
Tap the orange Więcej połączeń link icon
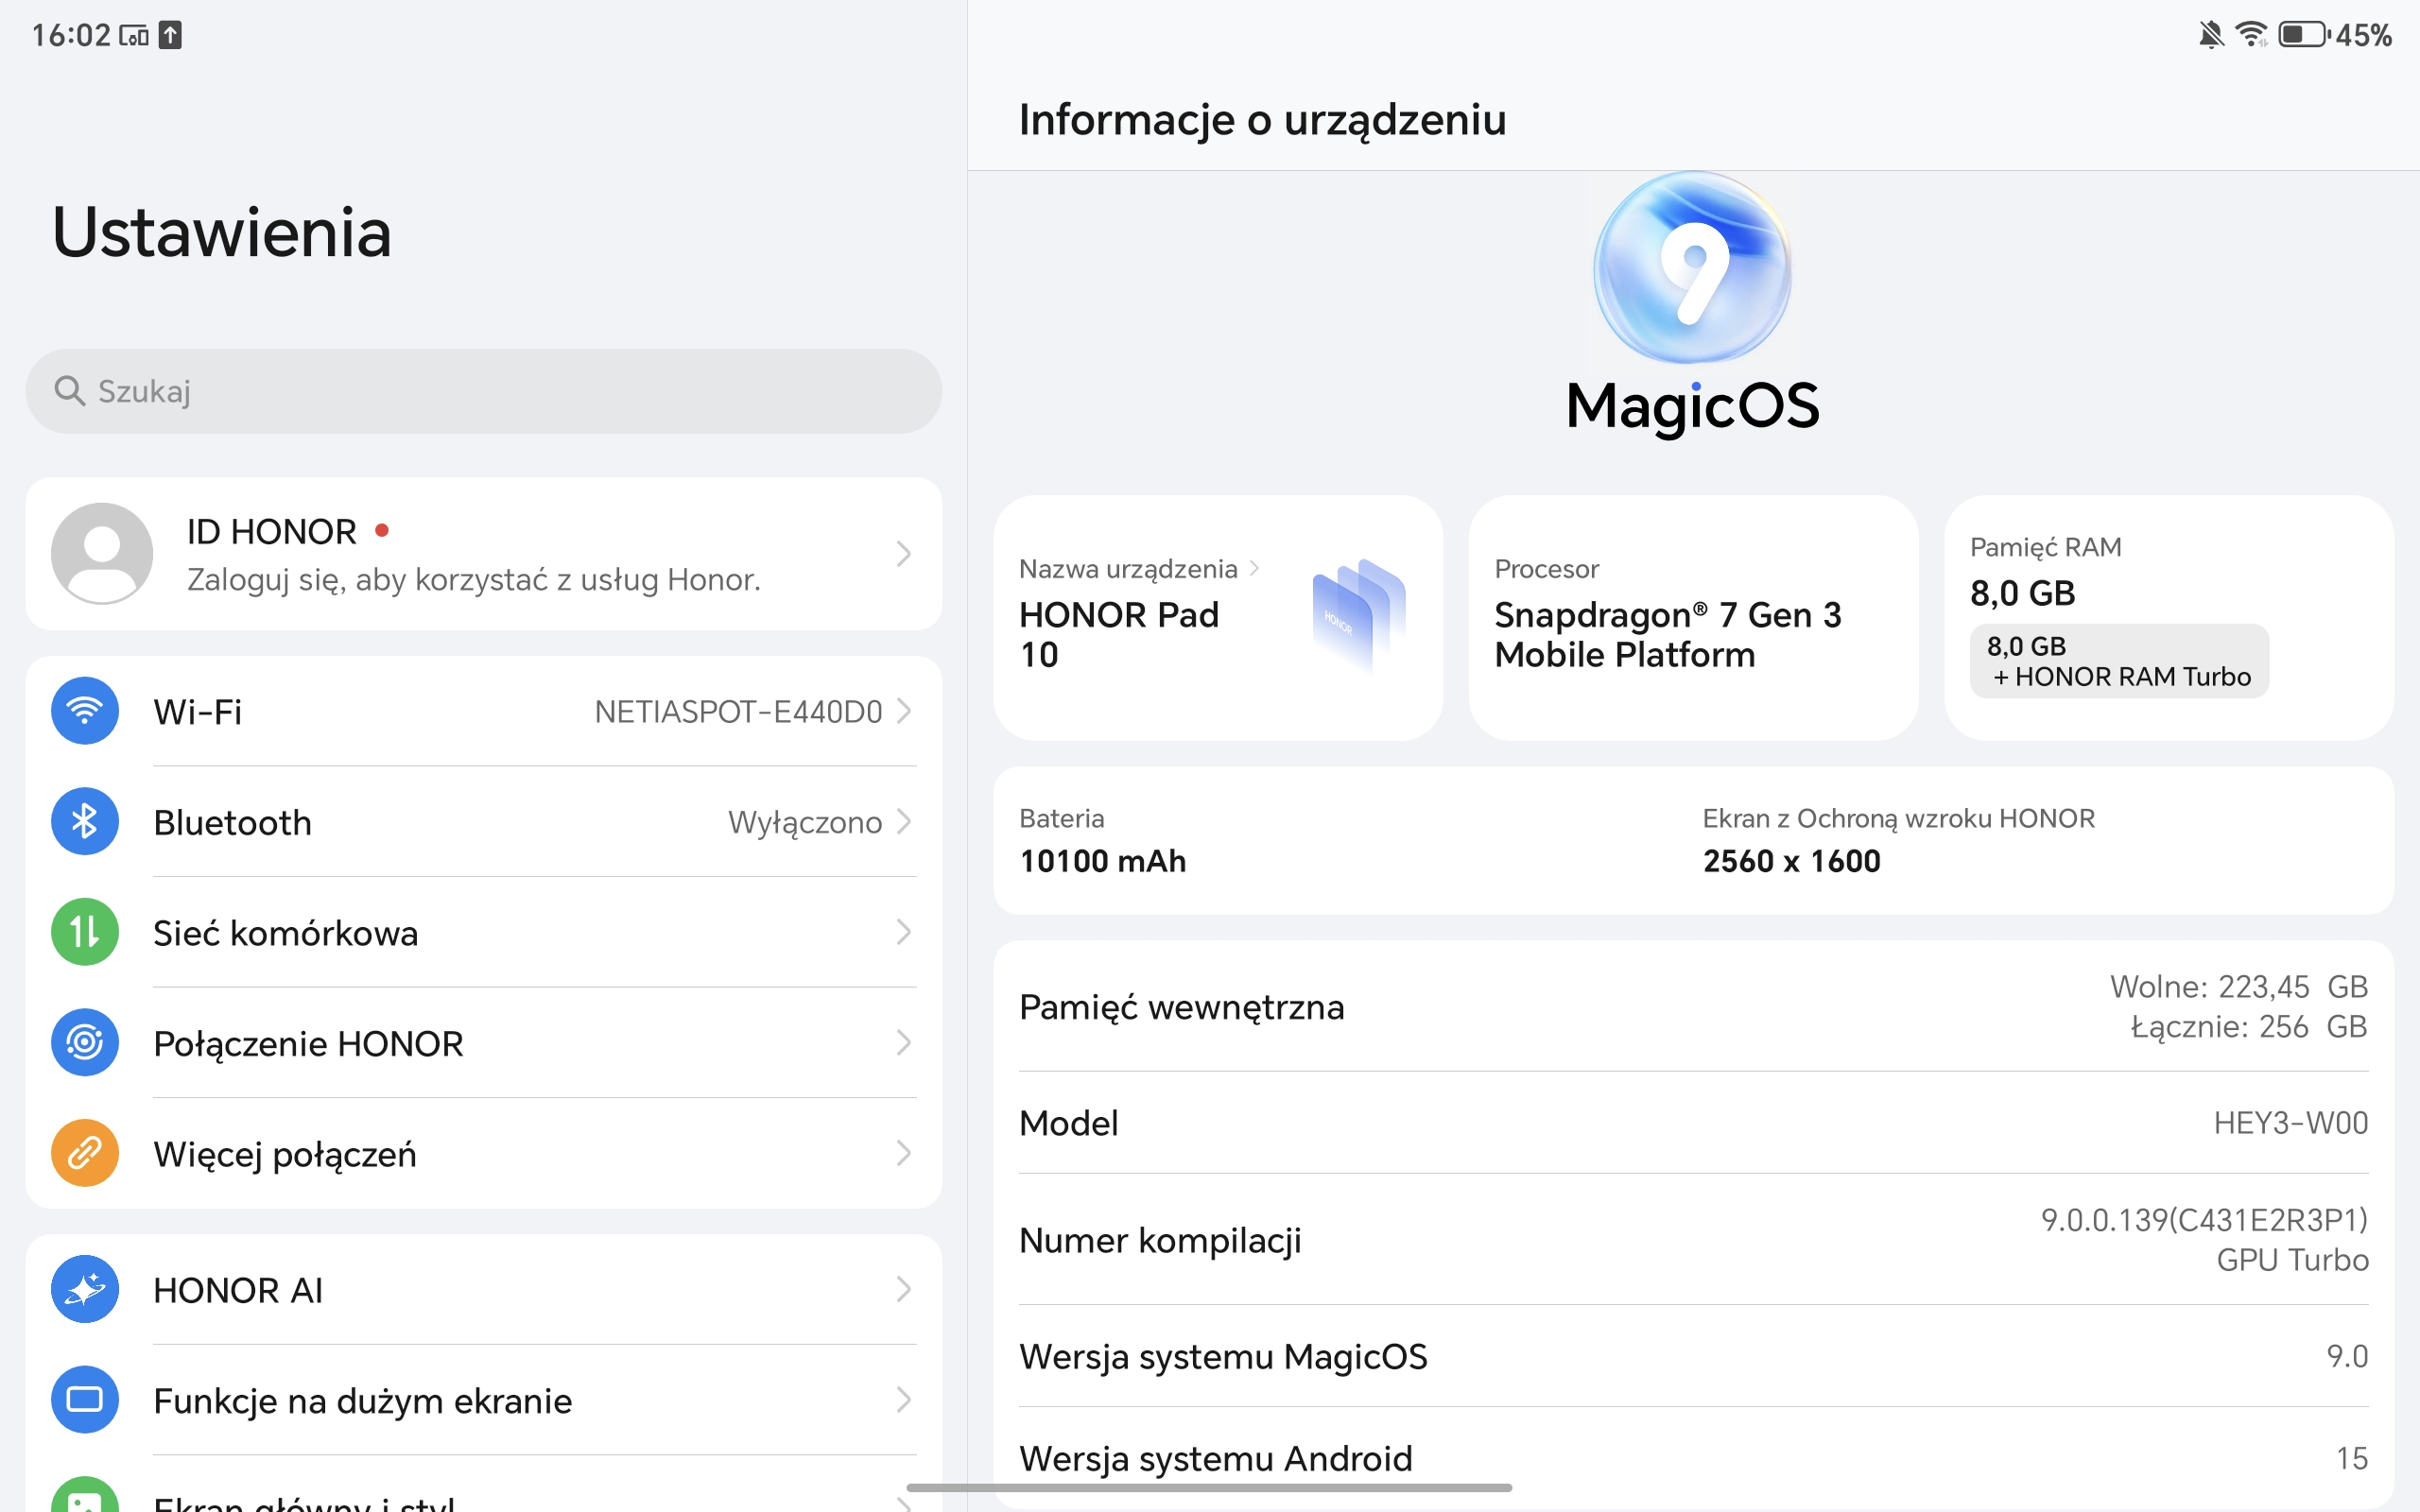pos(85,1153)
